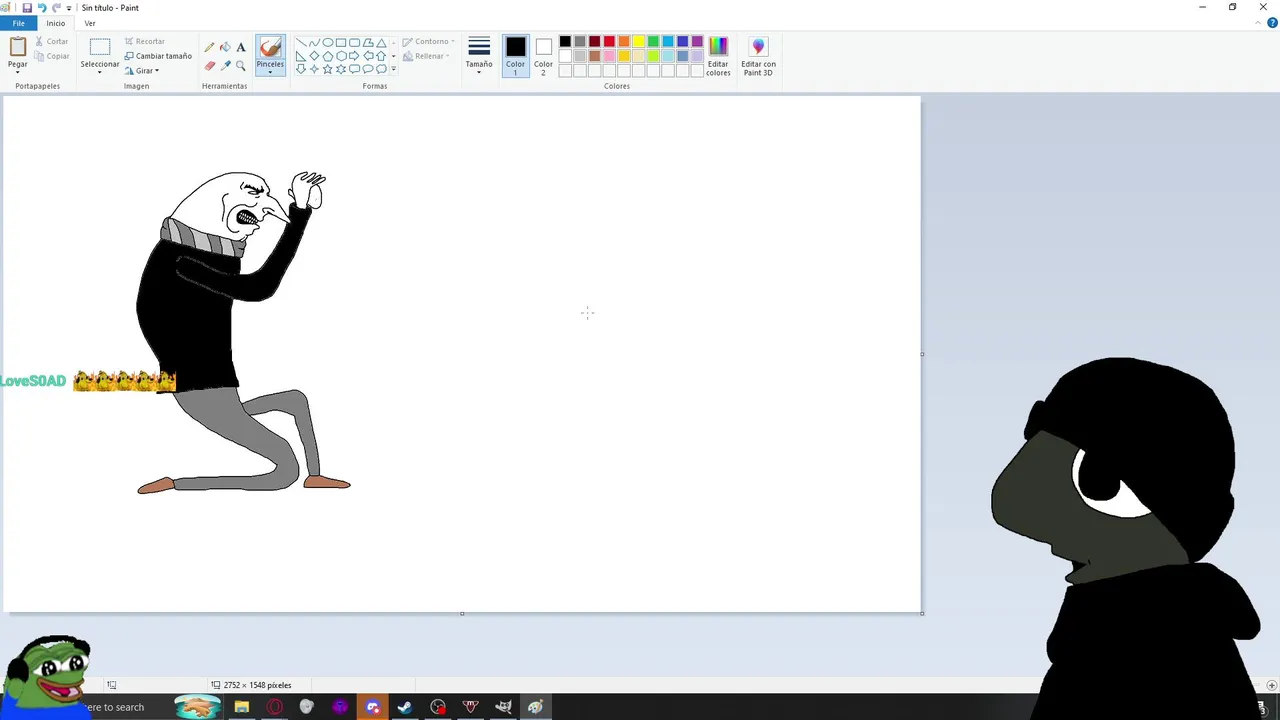The width and height of the screenshot is (1280, 720).
Task: Choose the down arrow shape
Action: [x=301, y=69]
